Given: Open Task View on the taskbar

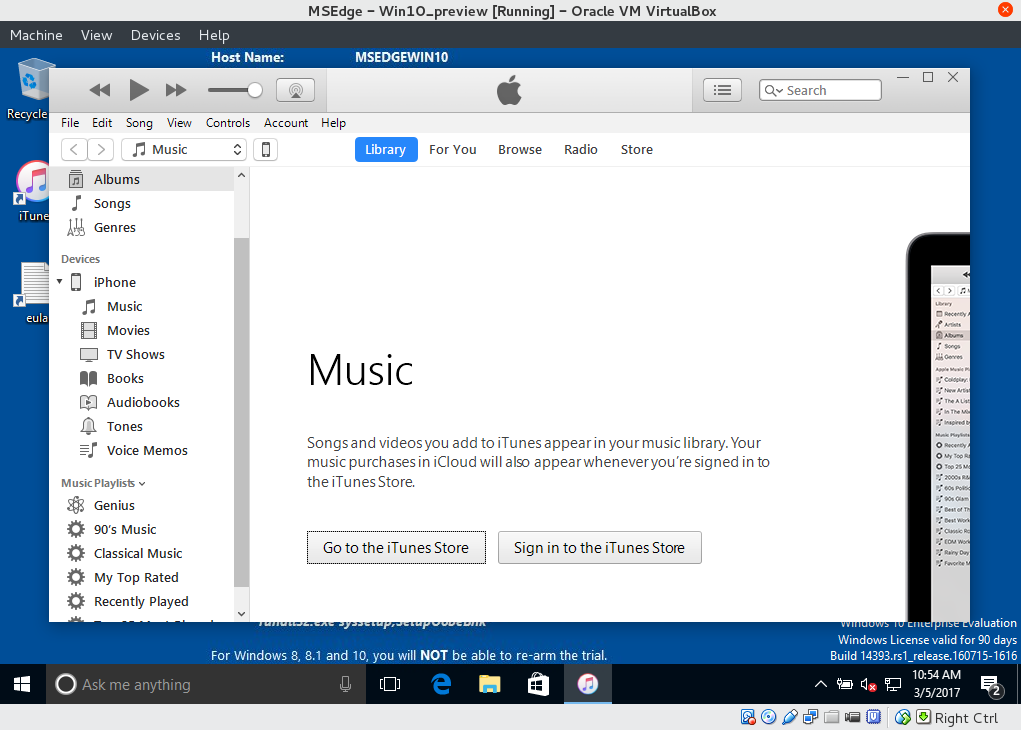Looking at the screenshot, I should [x=390, y=684].
